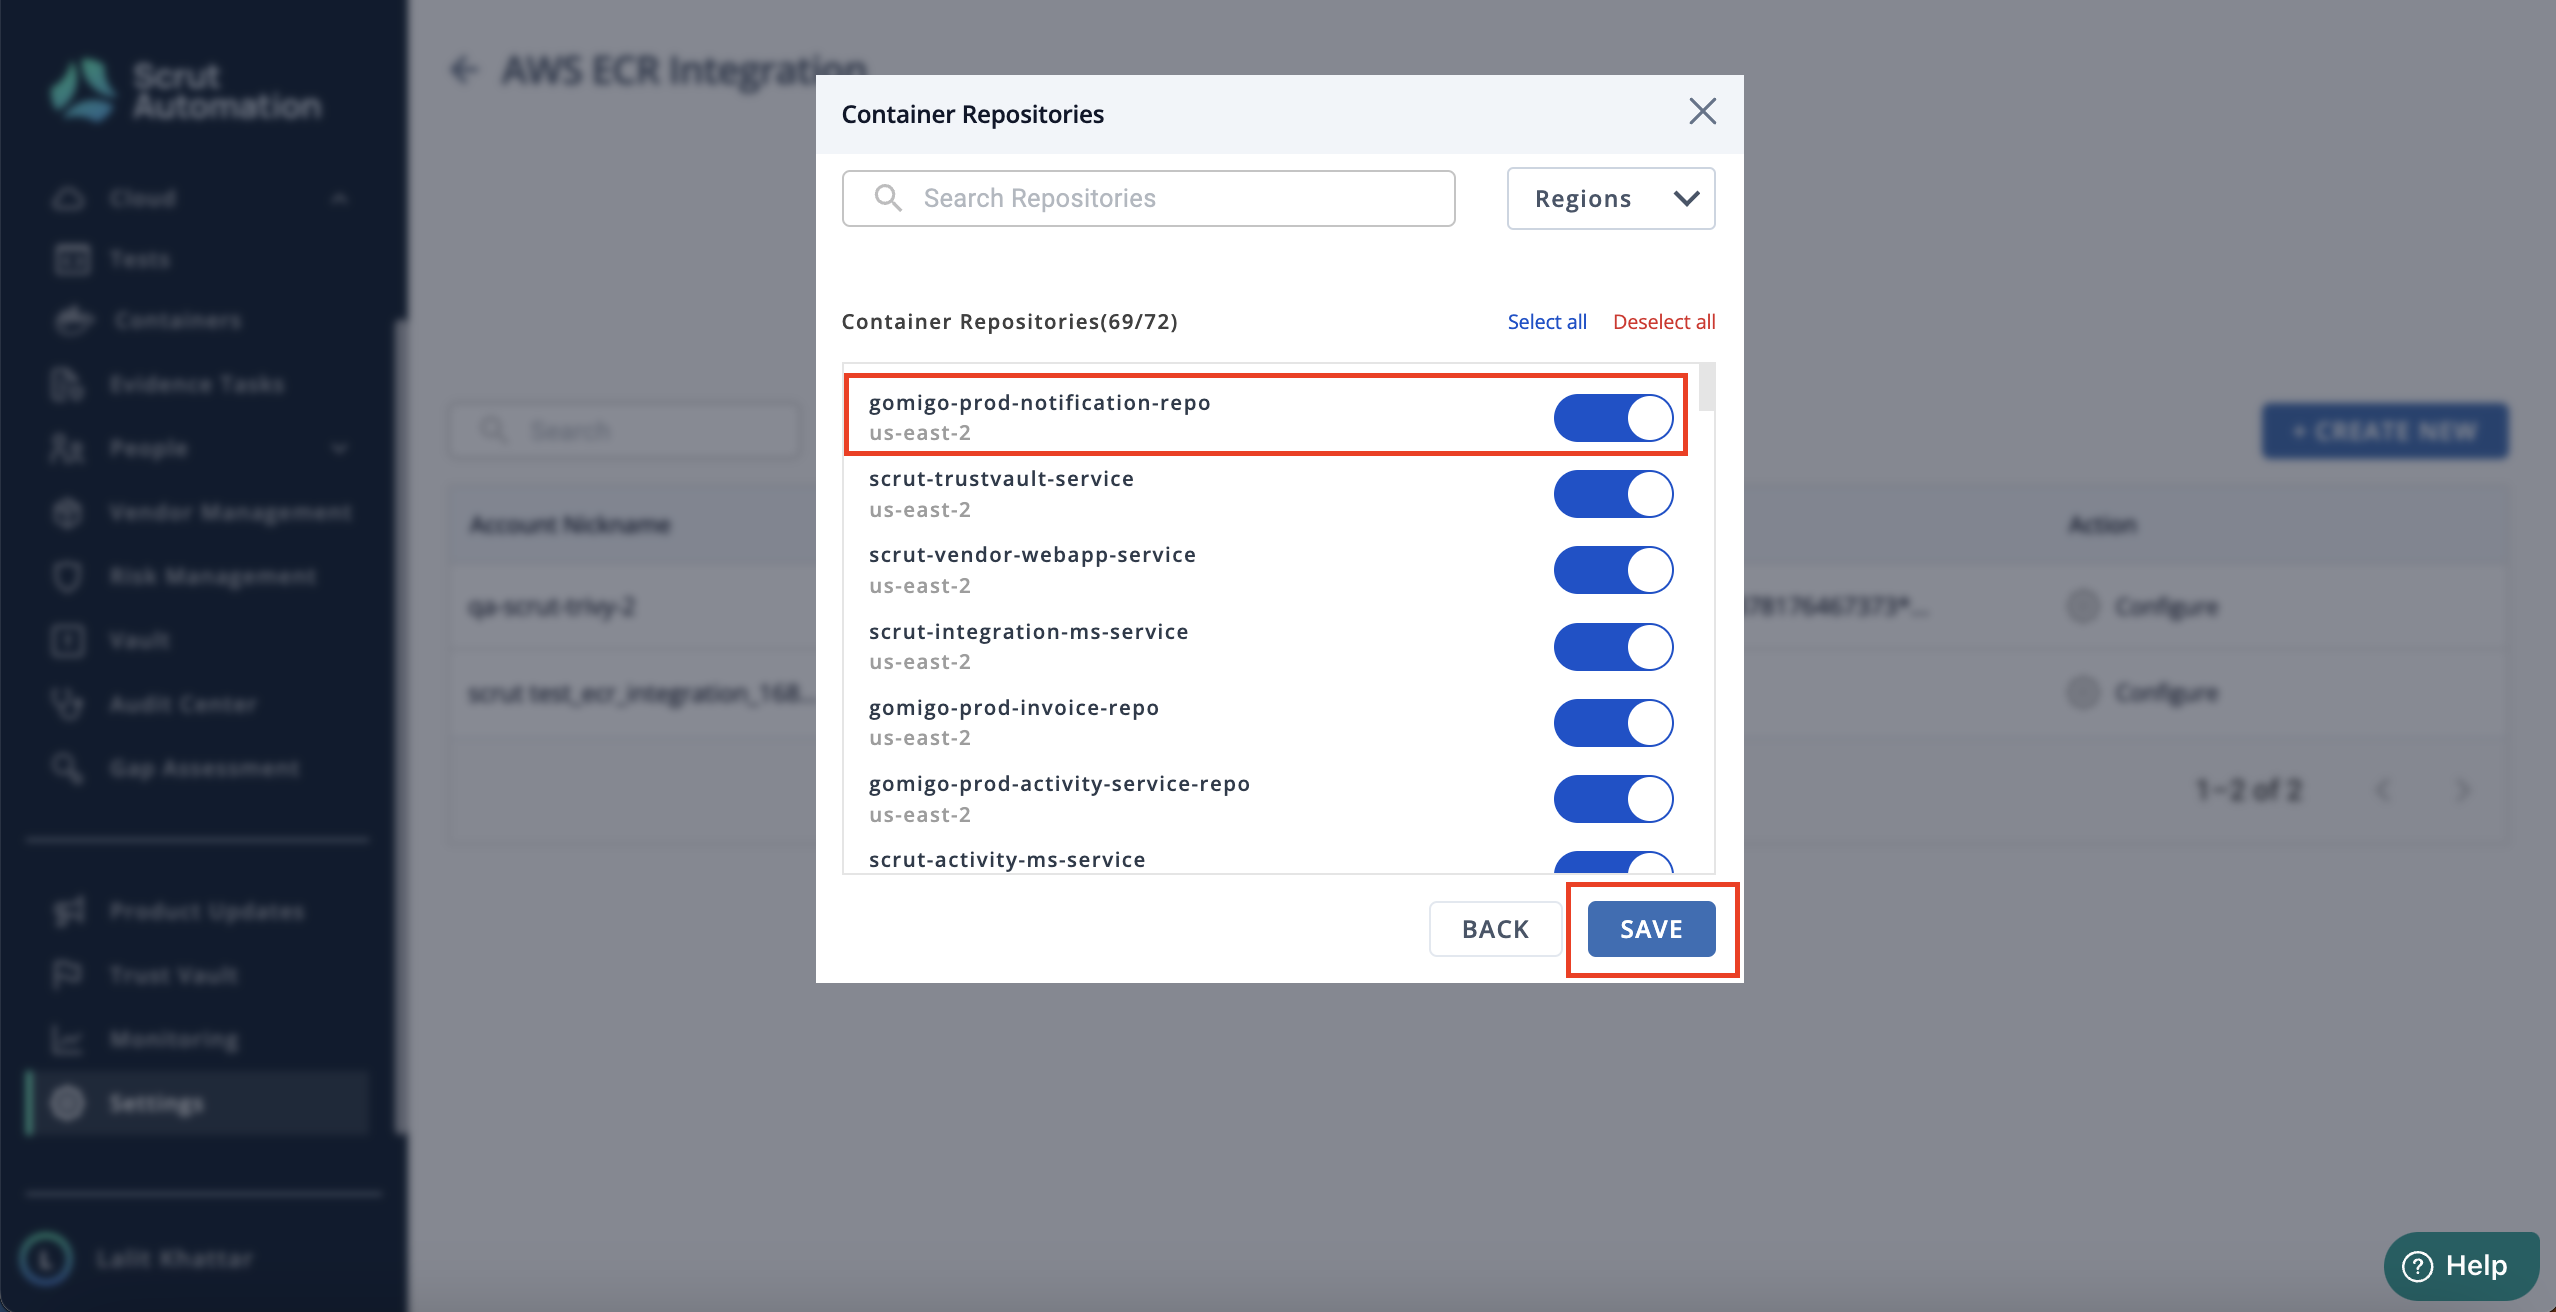
Task: Toggle gomigo-prod-invoice-repo switch
Action: pyautogui.click(x=1613, y=723)
